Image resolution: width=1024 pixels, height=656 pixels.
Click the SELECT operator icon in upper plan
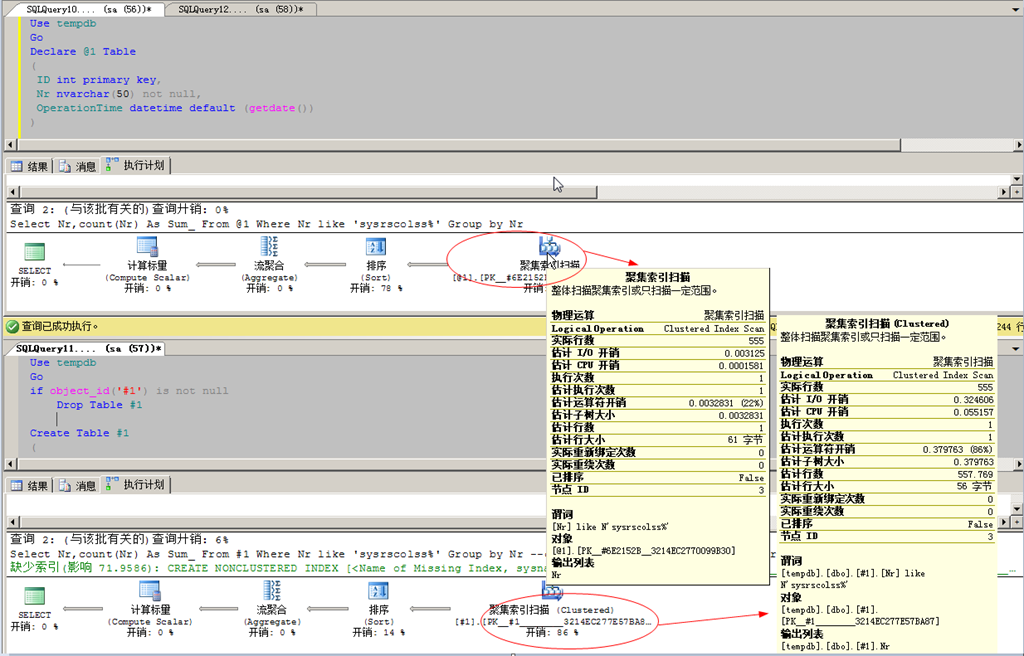click(35, 251)
